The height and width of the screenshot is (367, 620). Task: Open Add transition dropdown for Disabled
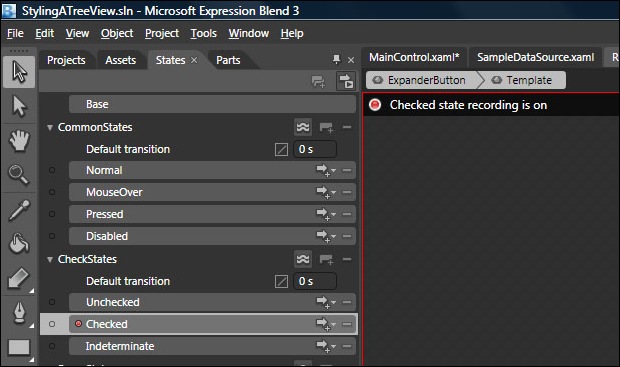tap(326, 236)
